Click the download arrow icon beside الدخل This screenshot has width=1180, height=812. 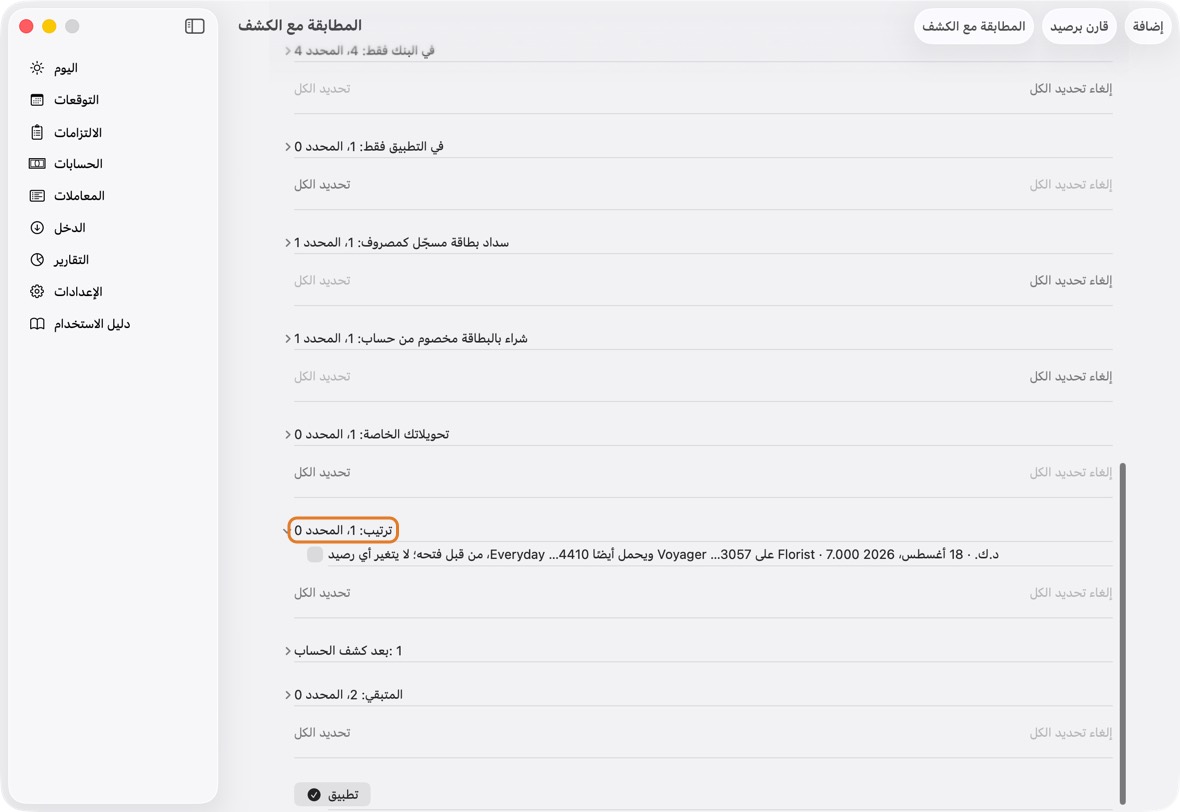coord(37,228)
